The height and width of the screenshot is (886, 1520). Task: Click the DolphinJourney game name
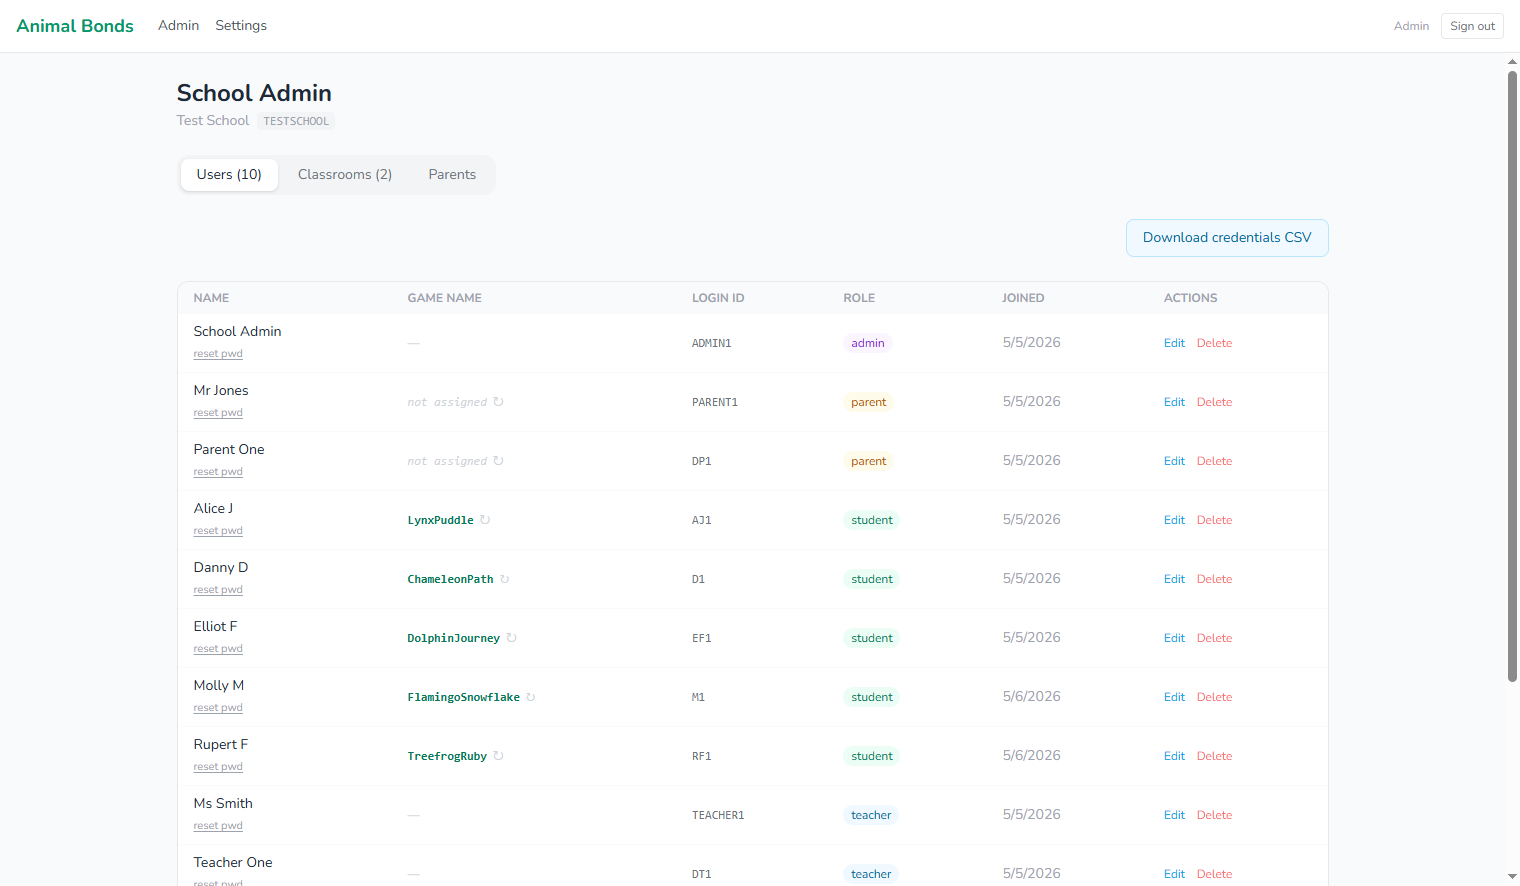click(453, 638)
